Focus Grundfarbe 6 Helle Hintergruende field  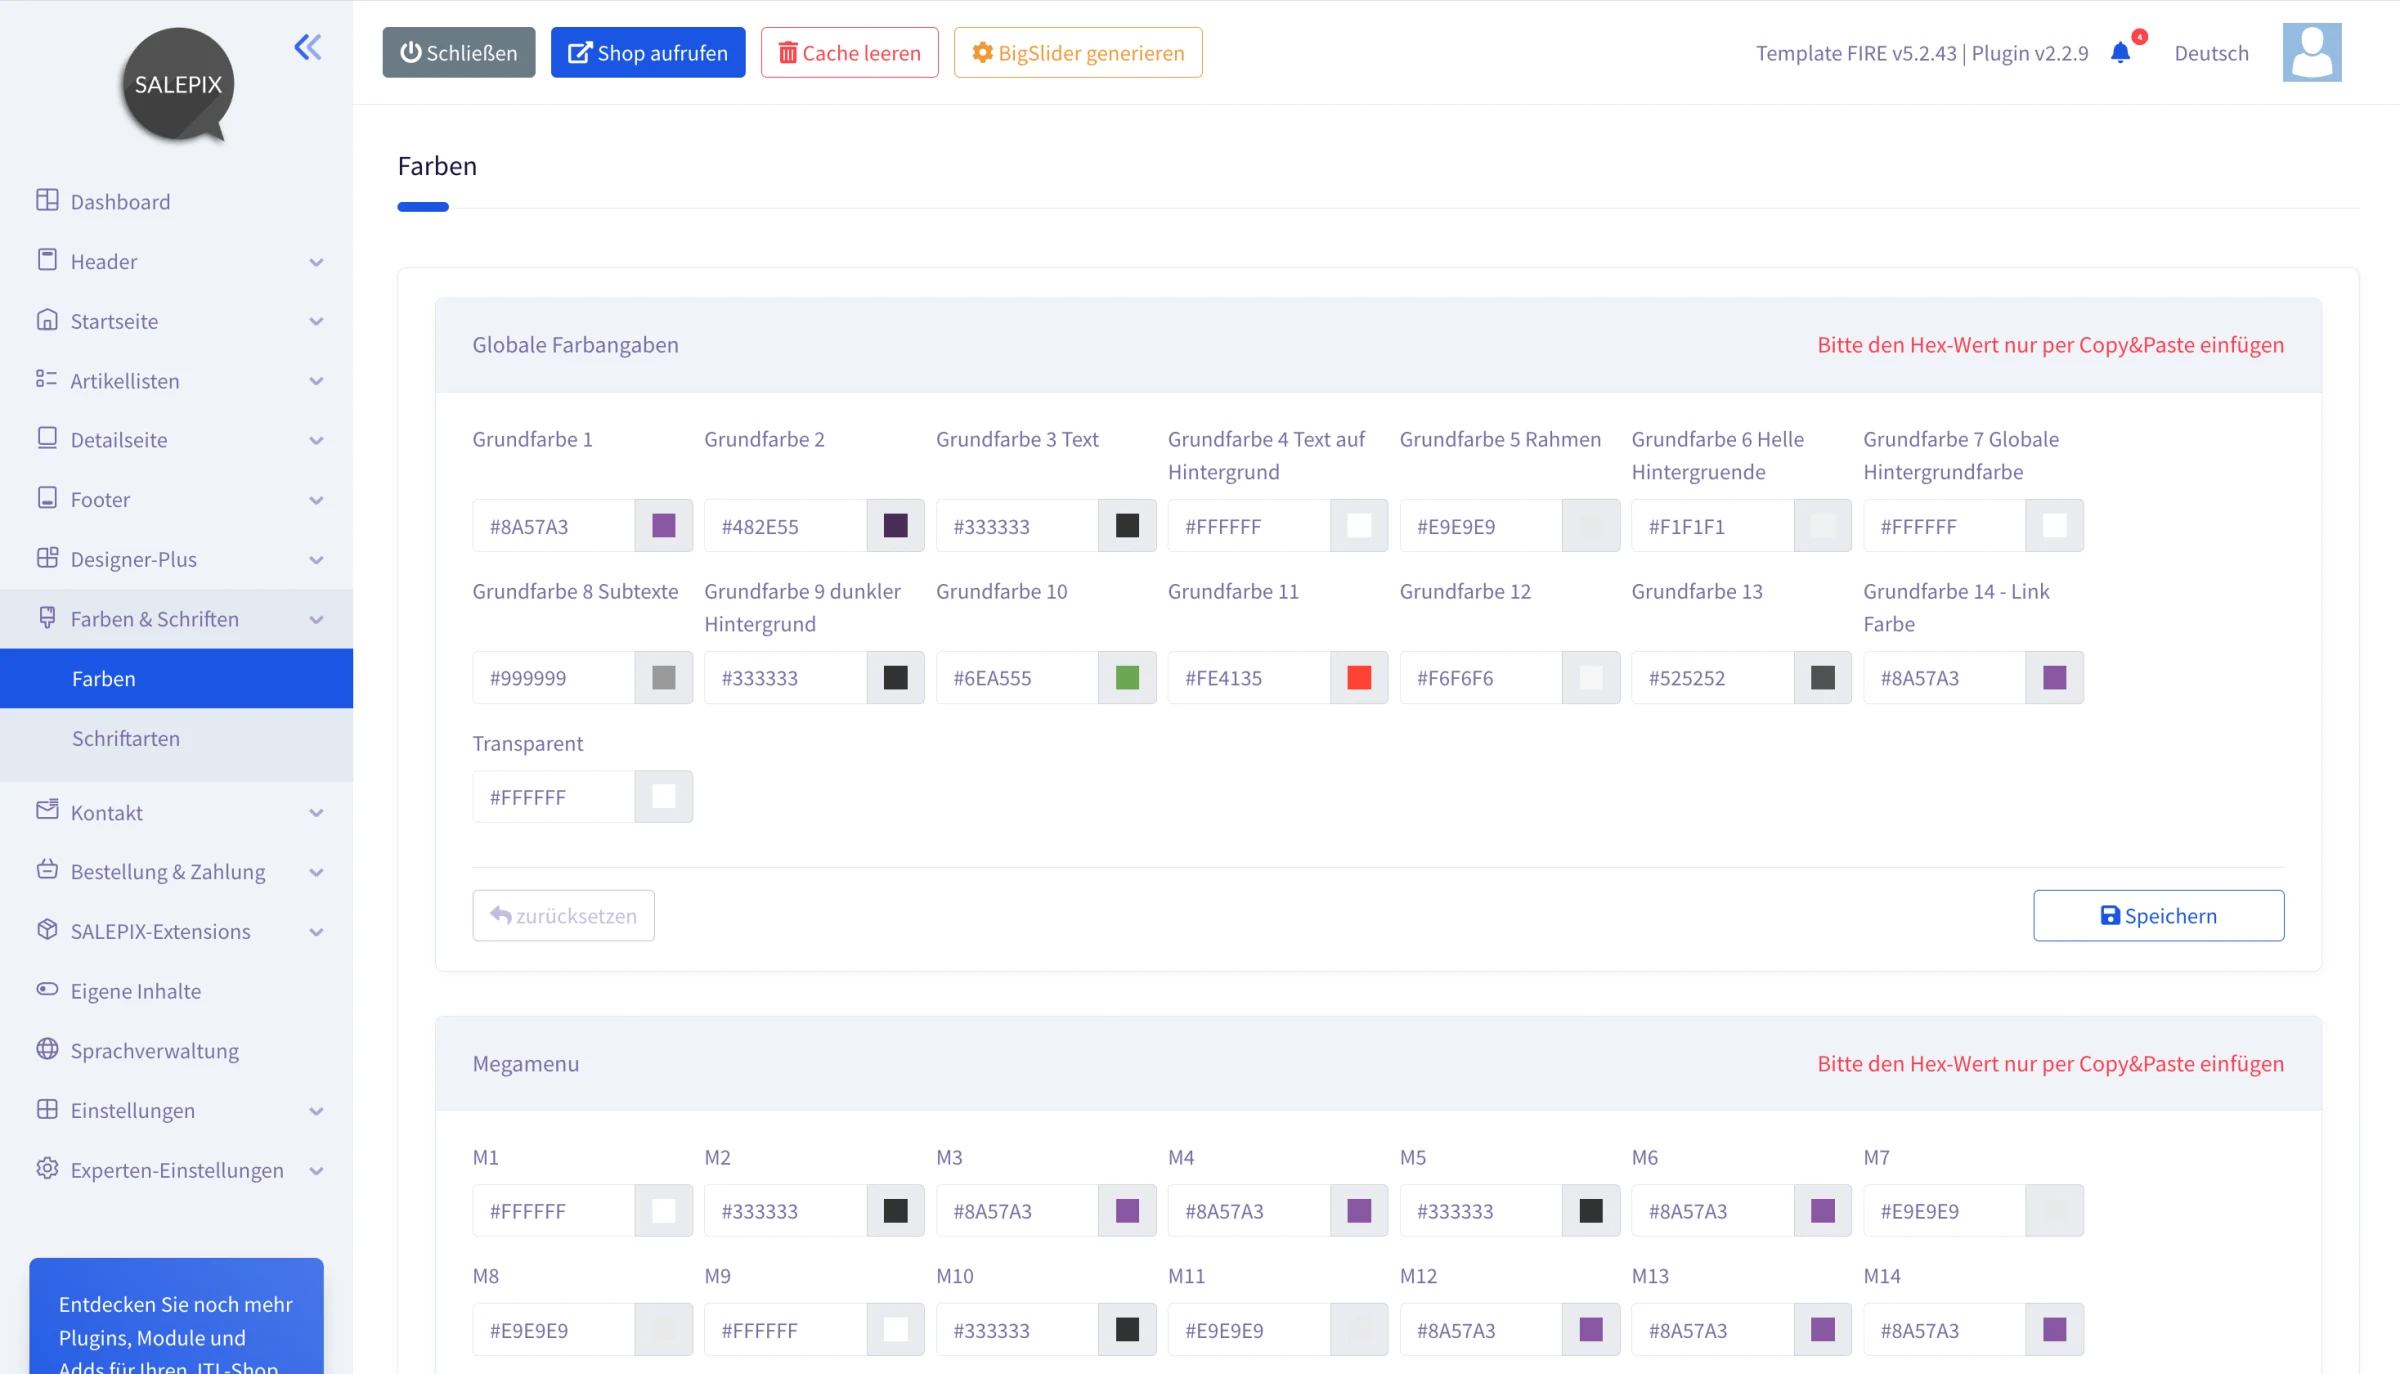1713,526
